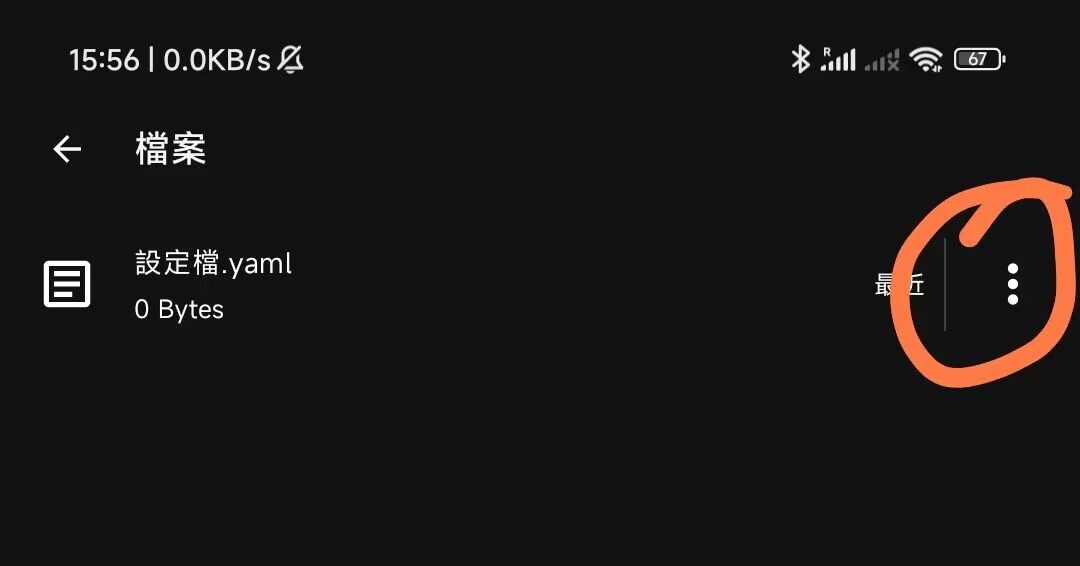Tap the muted notification bell icon
Screen dimensions: 1080x566
coord(291,60)
